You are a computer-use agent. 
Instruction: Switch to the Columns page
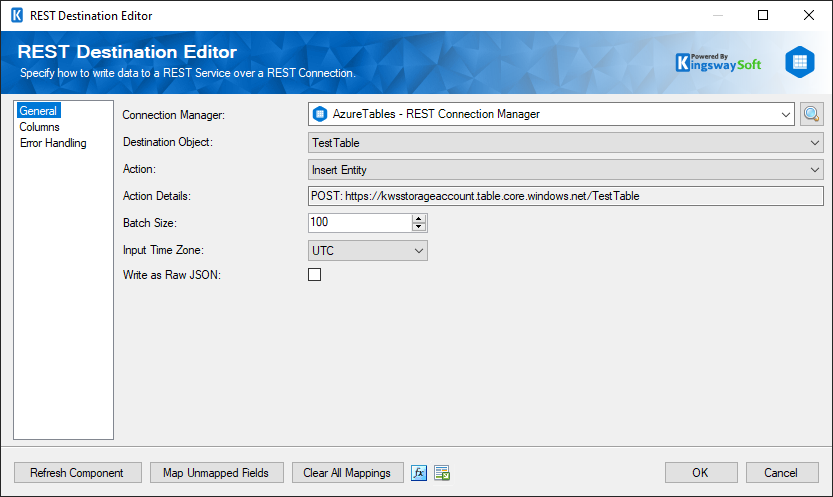[39, 127]
